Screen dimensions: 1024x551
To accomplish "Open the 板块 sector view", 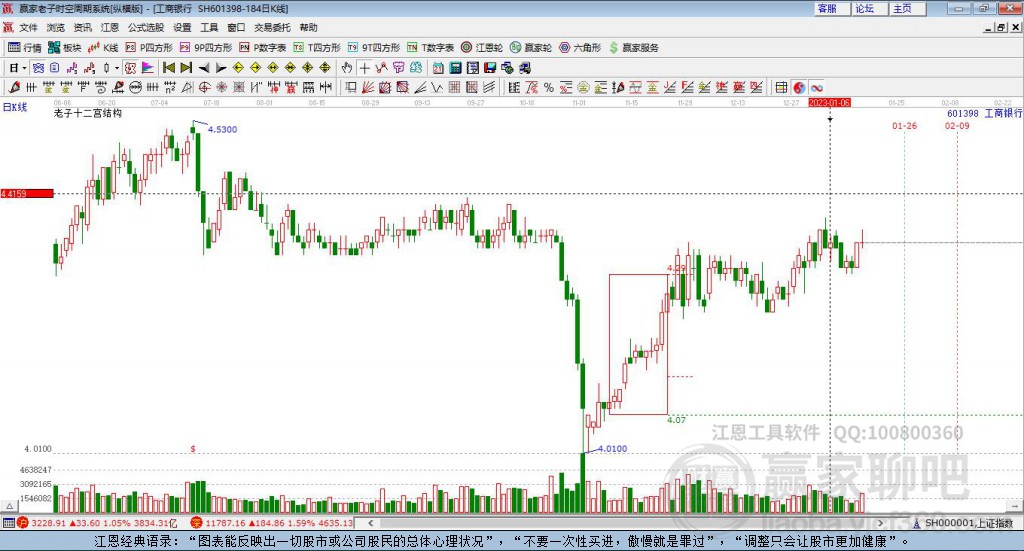I will coord(64,48).
